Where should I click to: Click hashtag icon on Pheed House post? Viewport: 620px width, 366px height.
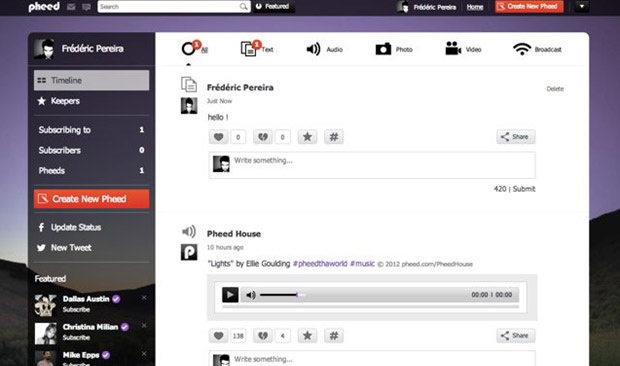(334, 336)
